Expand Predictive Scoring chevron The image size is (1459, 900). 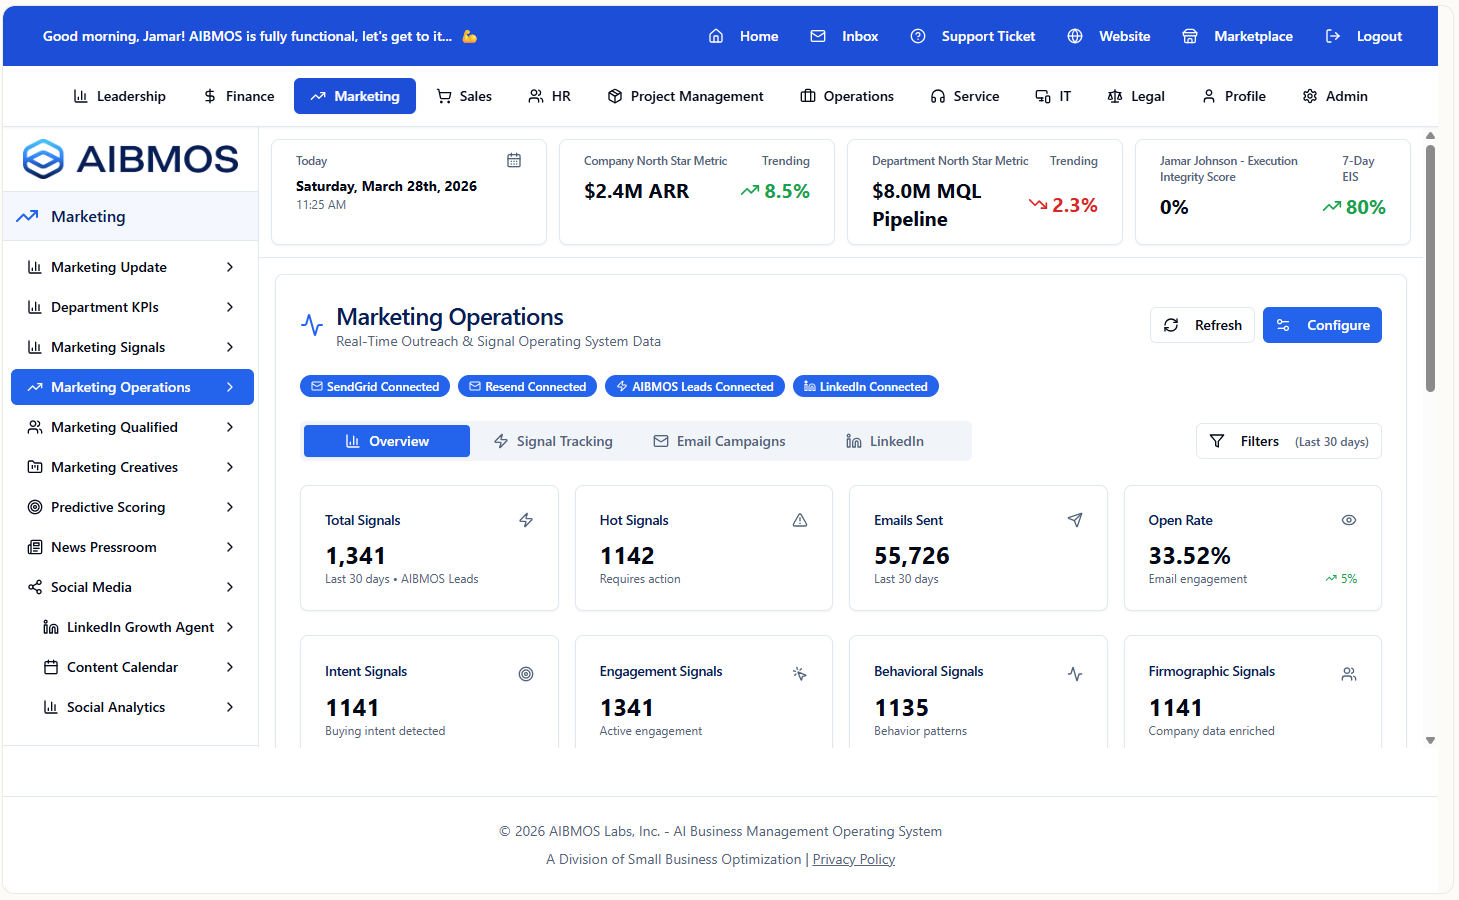click(230, 507)
